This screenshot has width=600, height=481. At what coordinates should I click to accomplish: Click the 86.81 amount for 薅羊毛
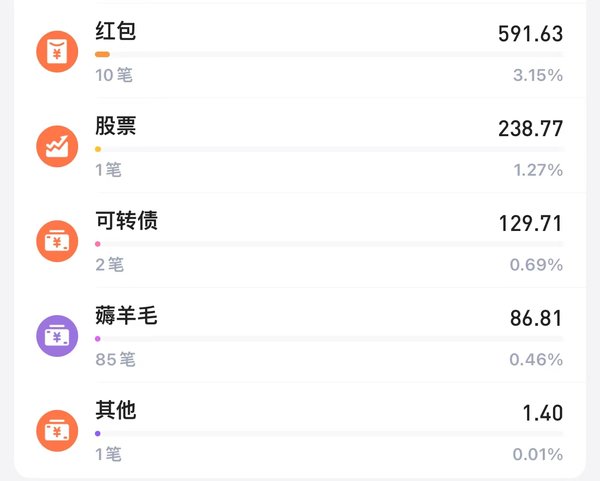[x=536, y=318]
